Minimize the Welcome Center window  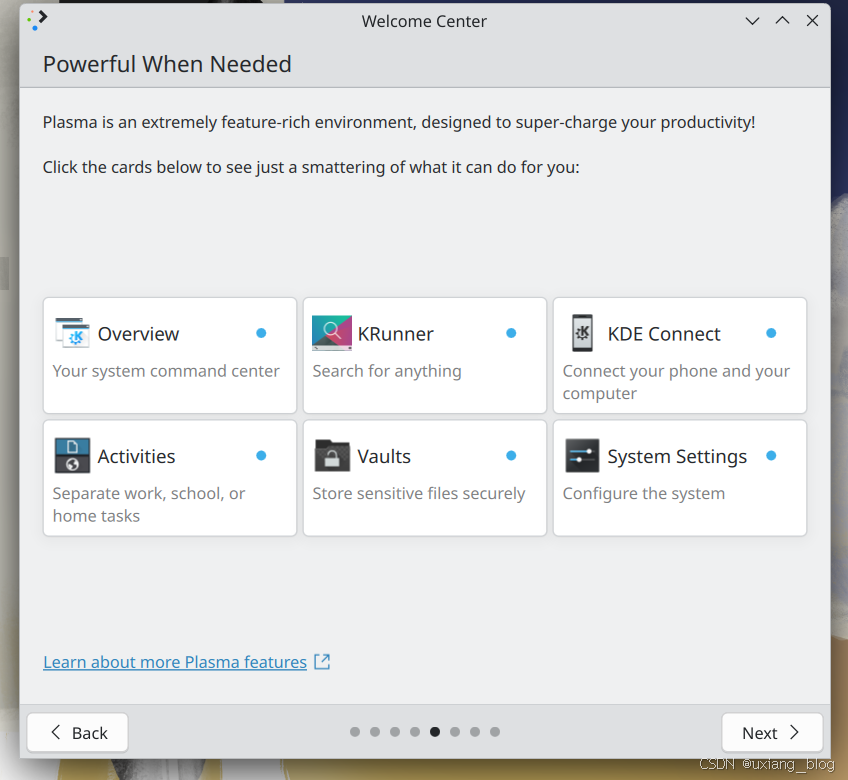click(x=752, y=21)
